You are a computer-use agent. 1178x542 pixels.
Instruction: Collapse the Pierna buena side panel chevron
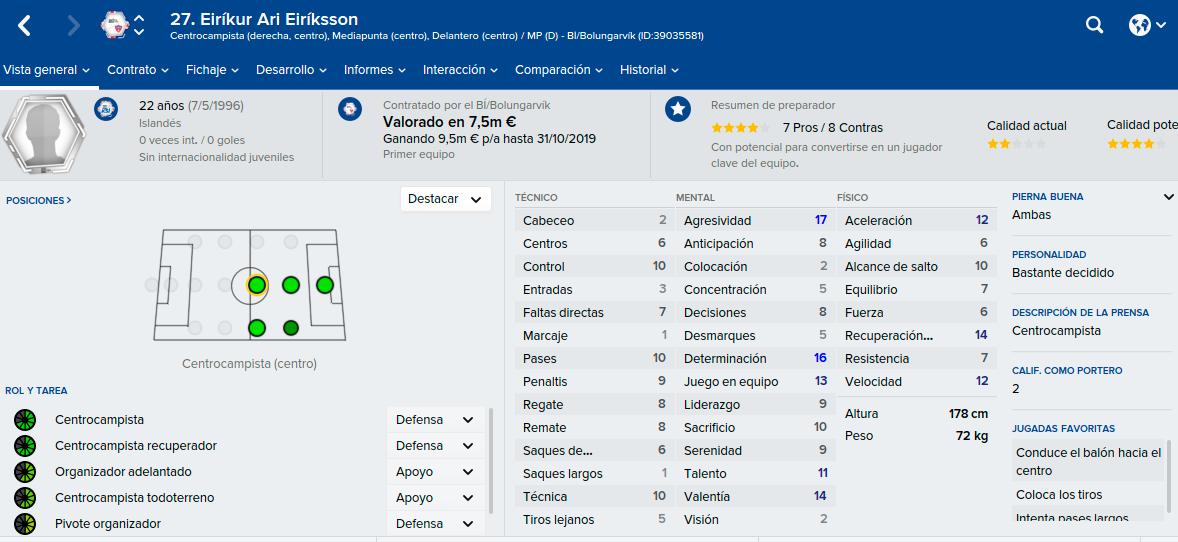coord(1168,197)
